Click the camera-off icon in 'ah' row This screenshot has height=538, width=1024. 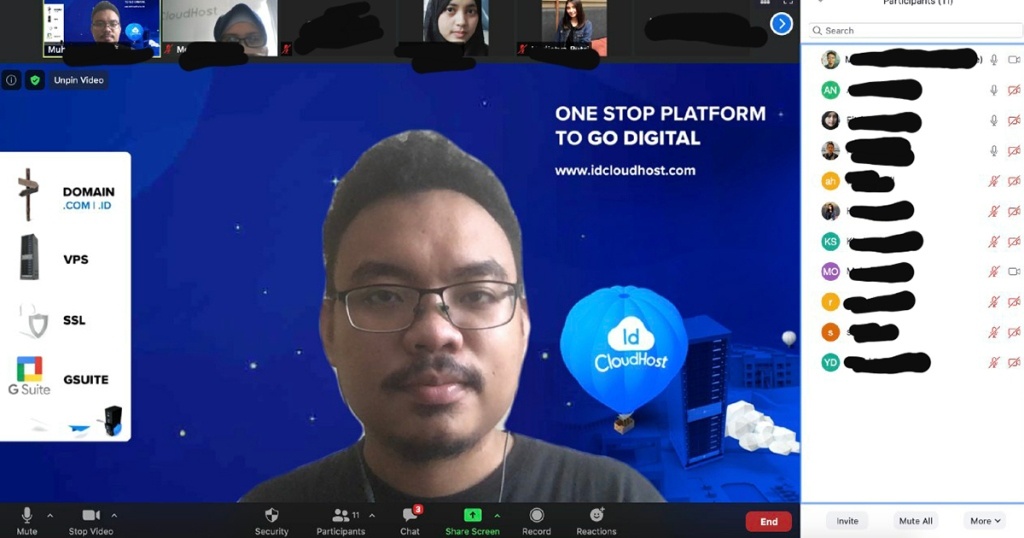point(1014,181)
